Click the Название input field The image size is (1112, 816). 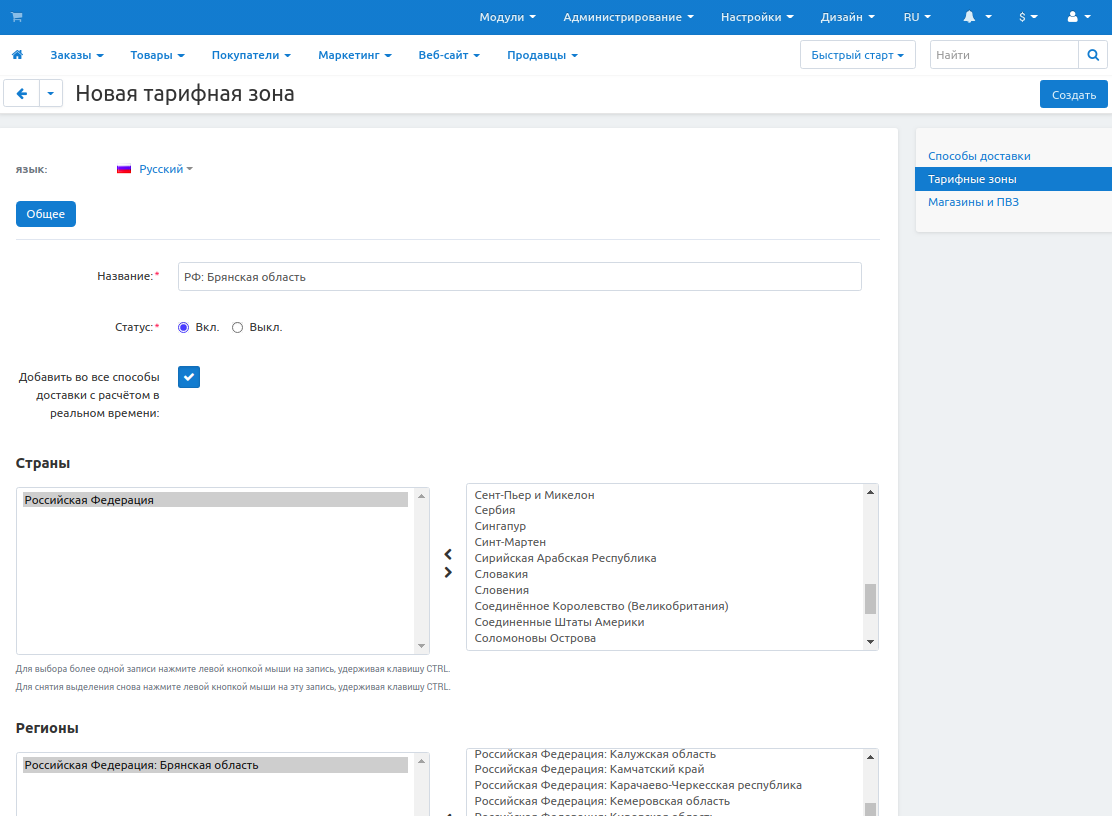point(519,277)
